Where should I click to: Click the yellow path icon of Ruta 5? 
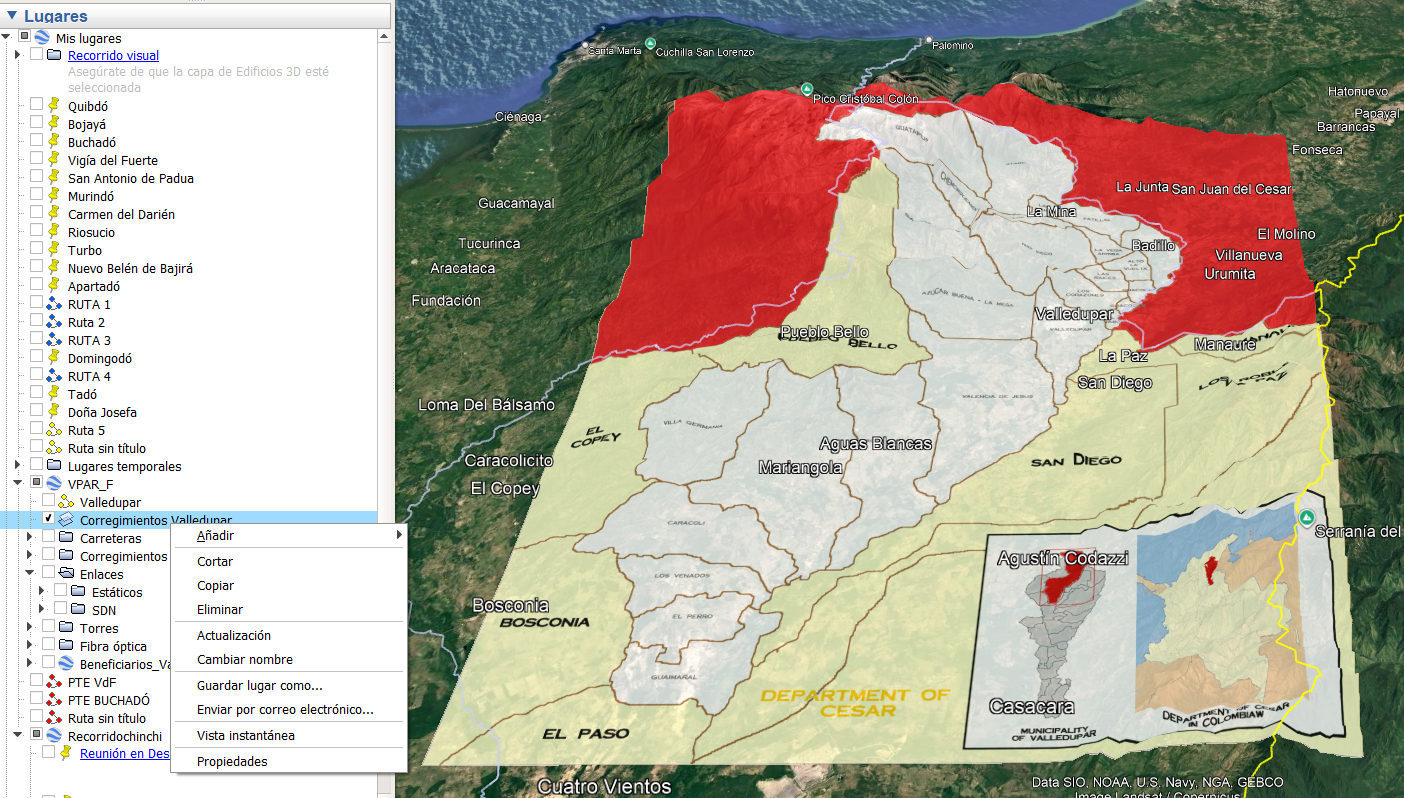point(54,430)
